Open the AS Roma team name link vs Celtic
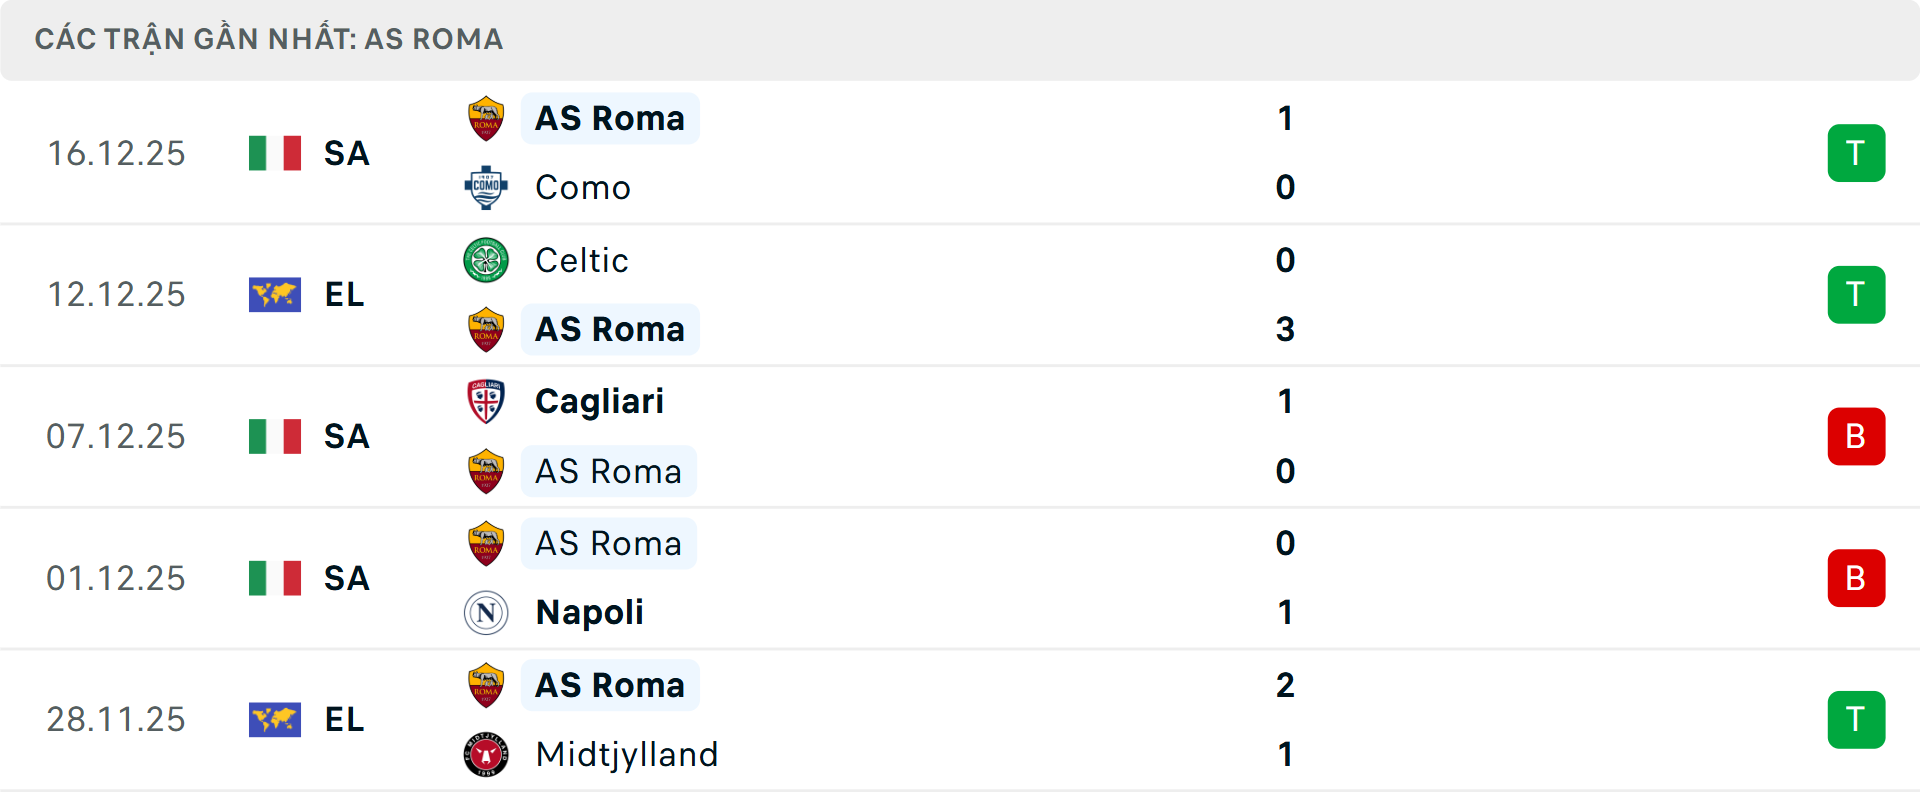Screen dimensions: 1920x792 click(x=610, y=329)
